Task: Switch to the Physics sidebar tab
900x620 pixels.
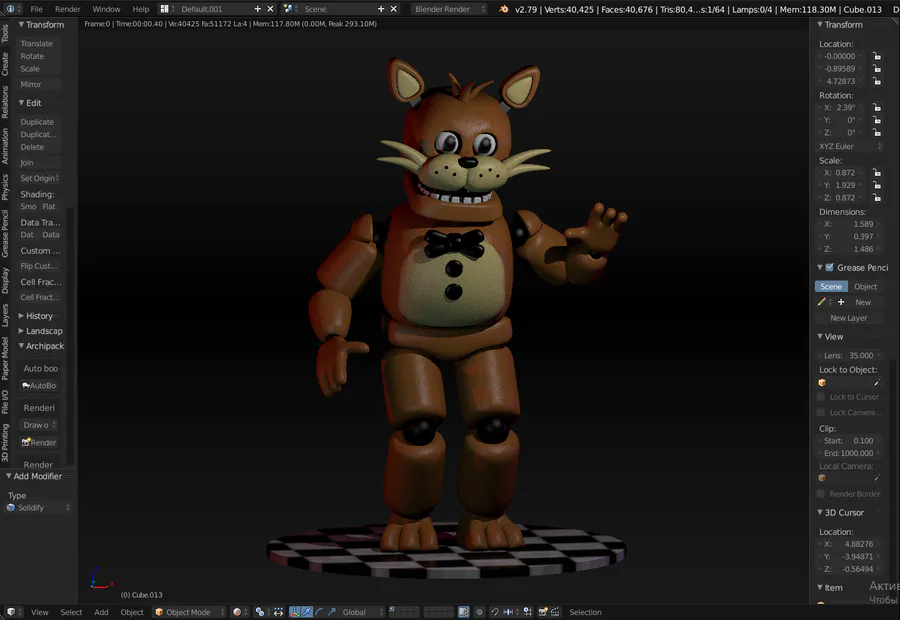Action: click(x=5, y=187)
